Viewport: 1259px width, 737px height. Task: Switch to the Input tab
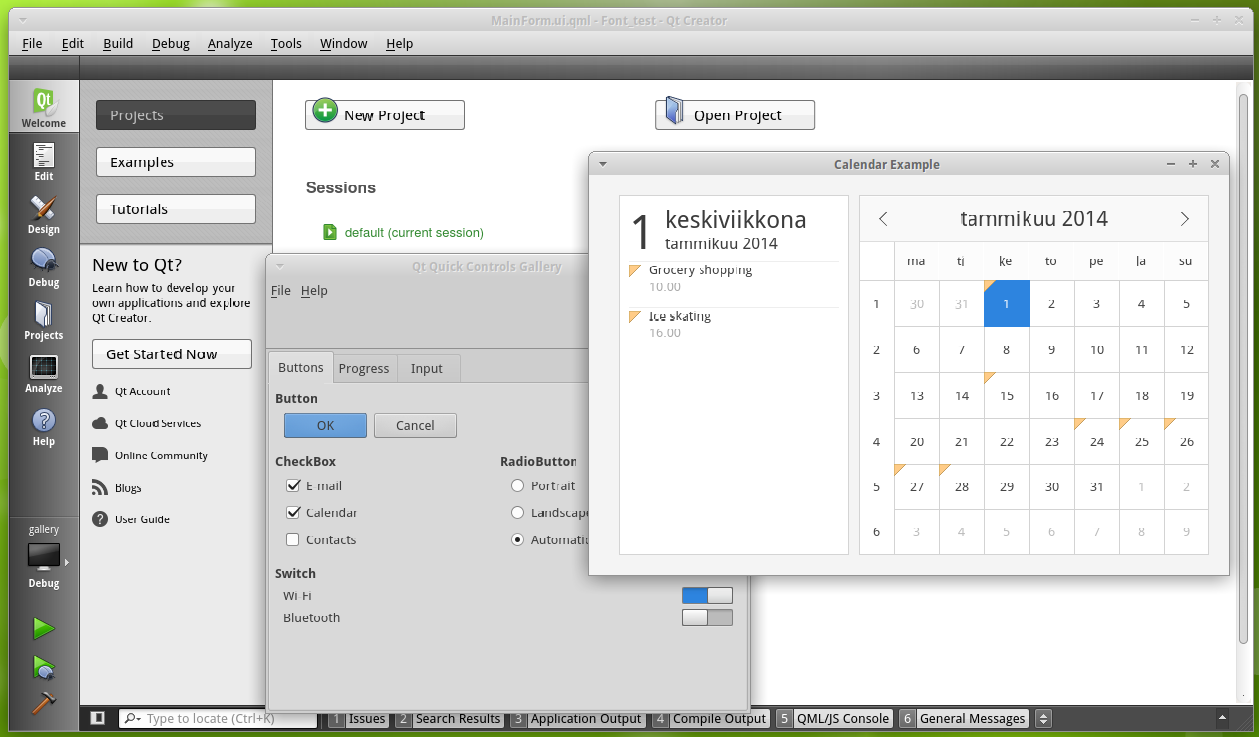(427, 369)
